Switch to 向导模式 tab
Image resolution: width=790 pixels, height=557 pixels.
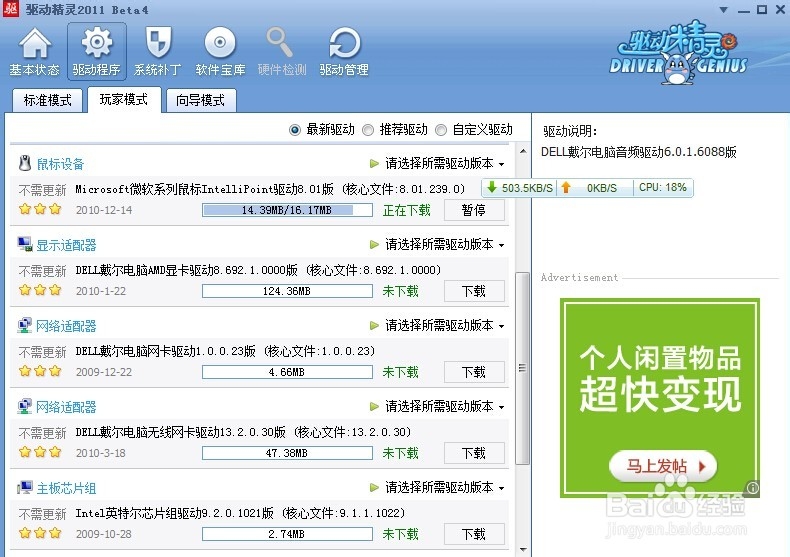(201, 100)
